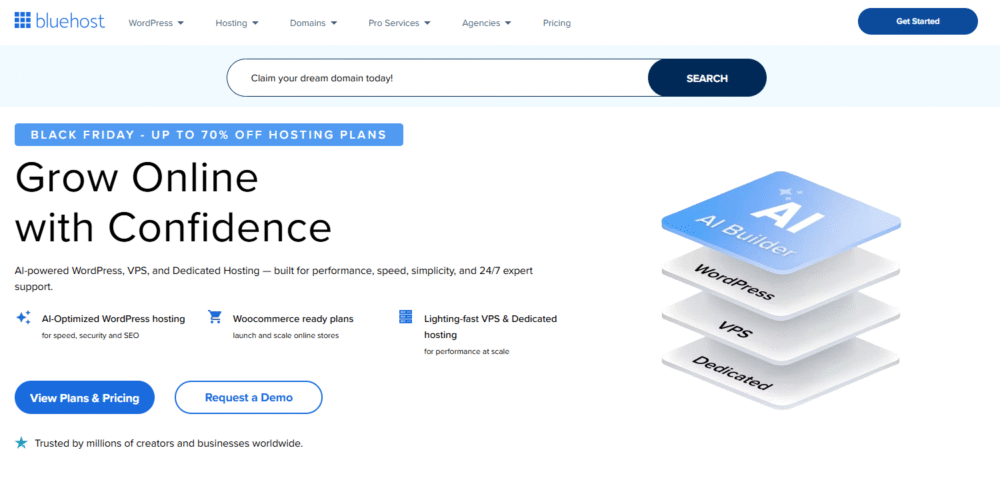Screen dimensions: 1000x494
Task: Click Lighting-fast VPS & Dedicated hosting text
Action: (490, 326)
